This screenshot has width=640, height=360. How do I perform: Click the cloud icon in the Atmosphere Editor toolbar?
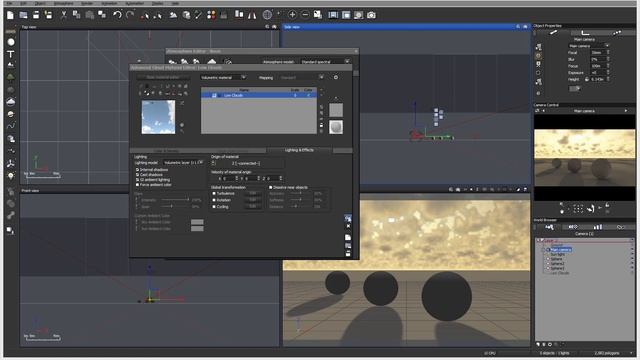[211, 62]
